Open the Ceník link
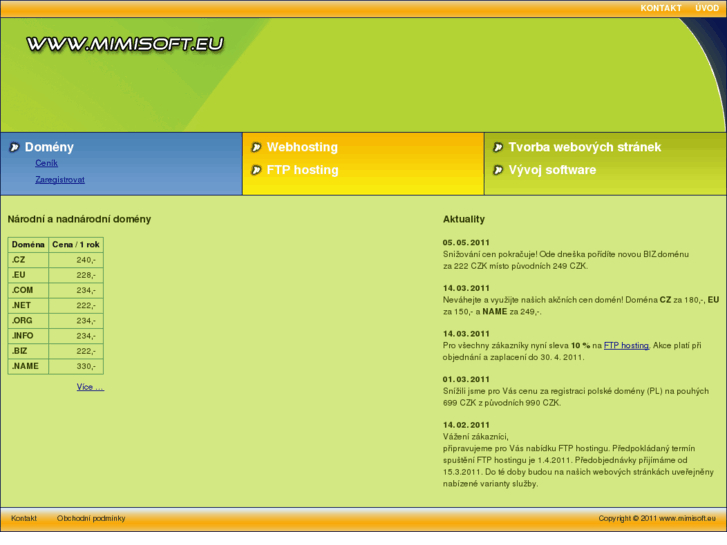Screen dimensions: 727x545 click(x=46, y=163)
